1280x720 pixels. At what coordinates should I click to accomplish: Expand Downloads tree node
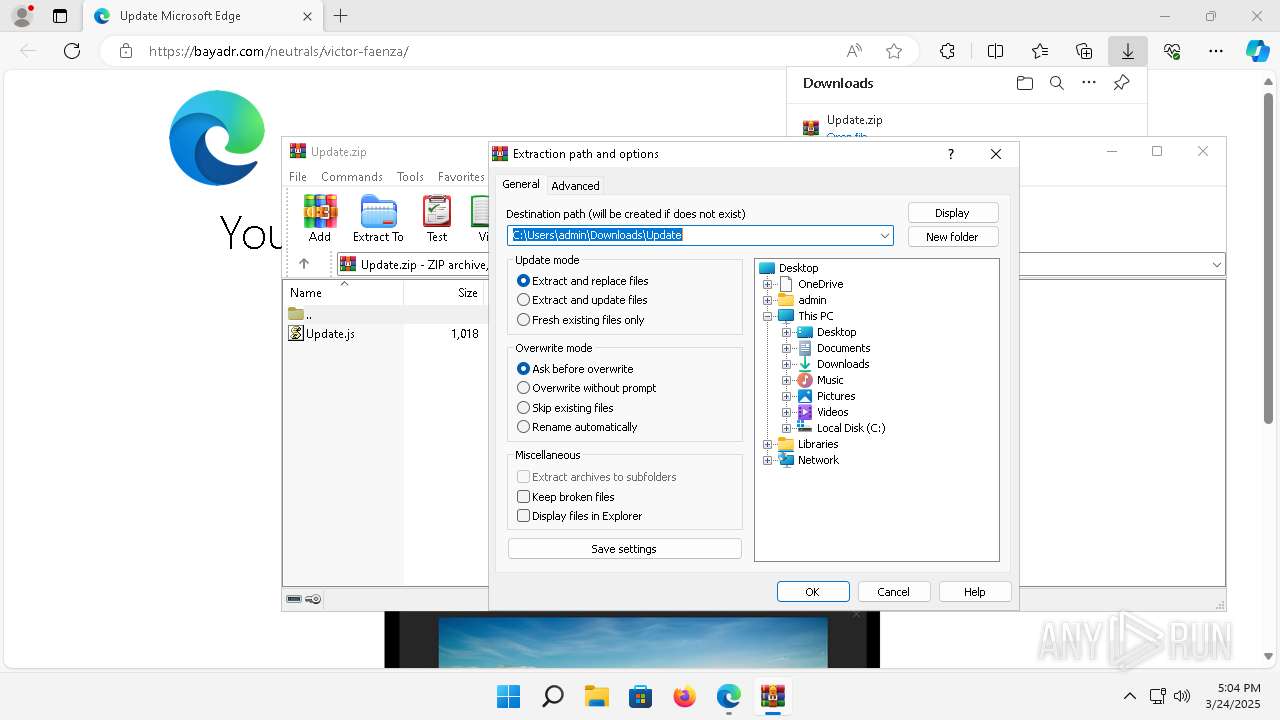click(786, 364)
